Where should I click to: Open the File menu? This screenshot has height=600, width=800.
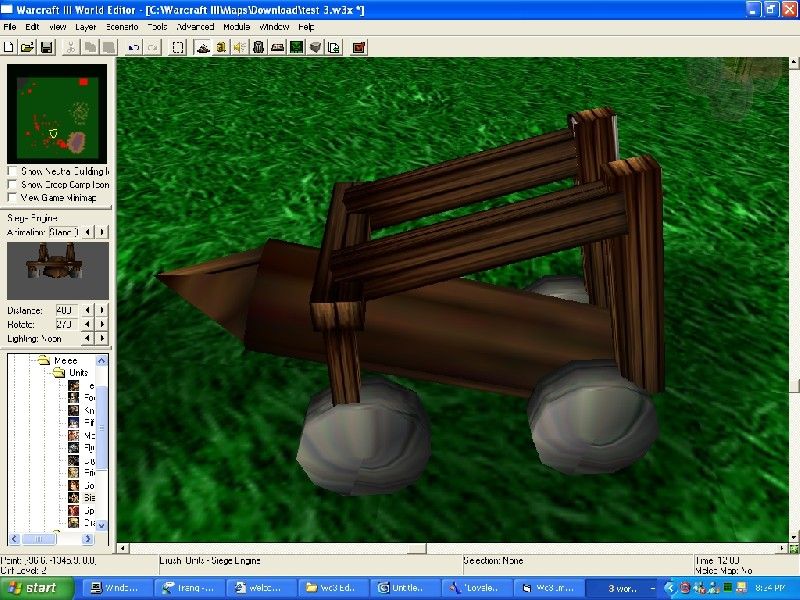[10, 27]
